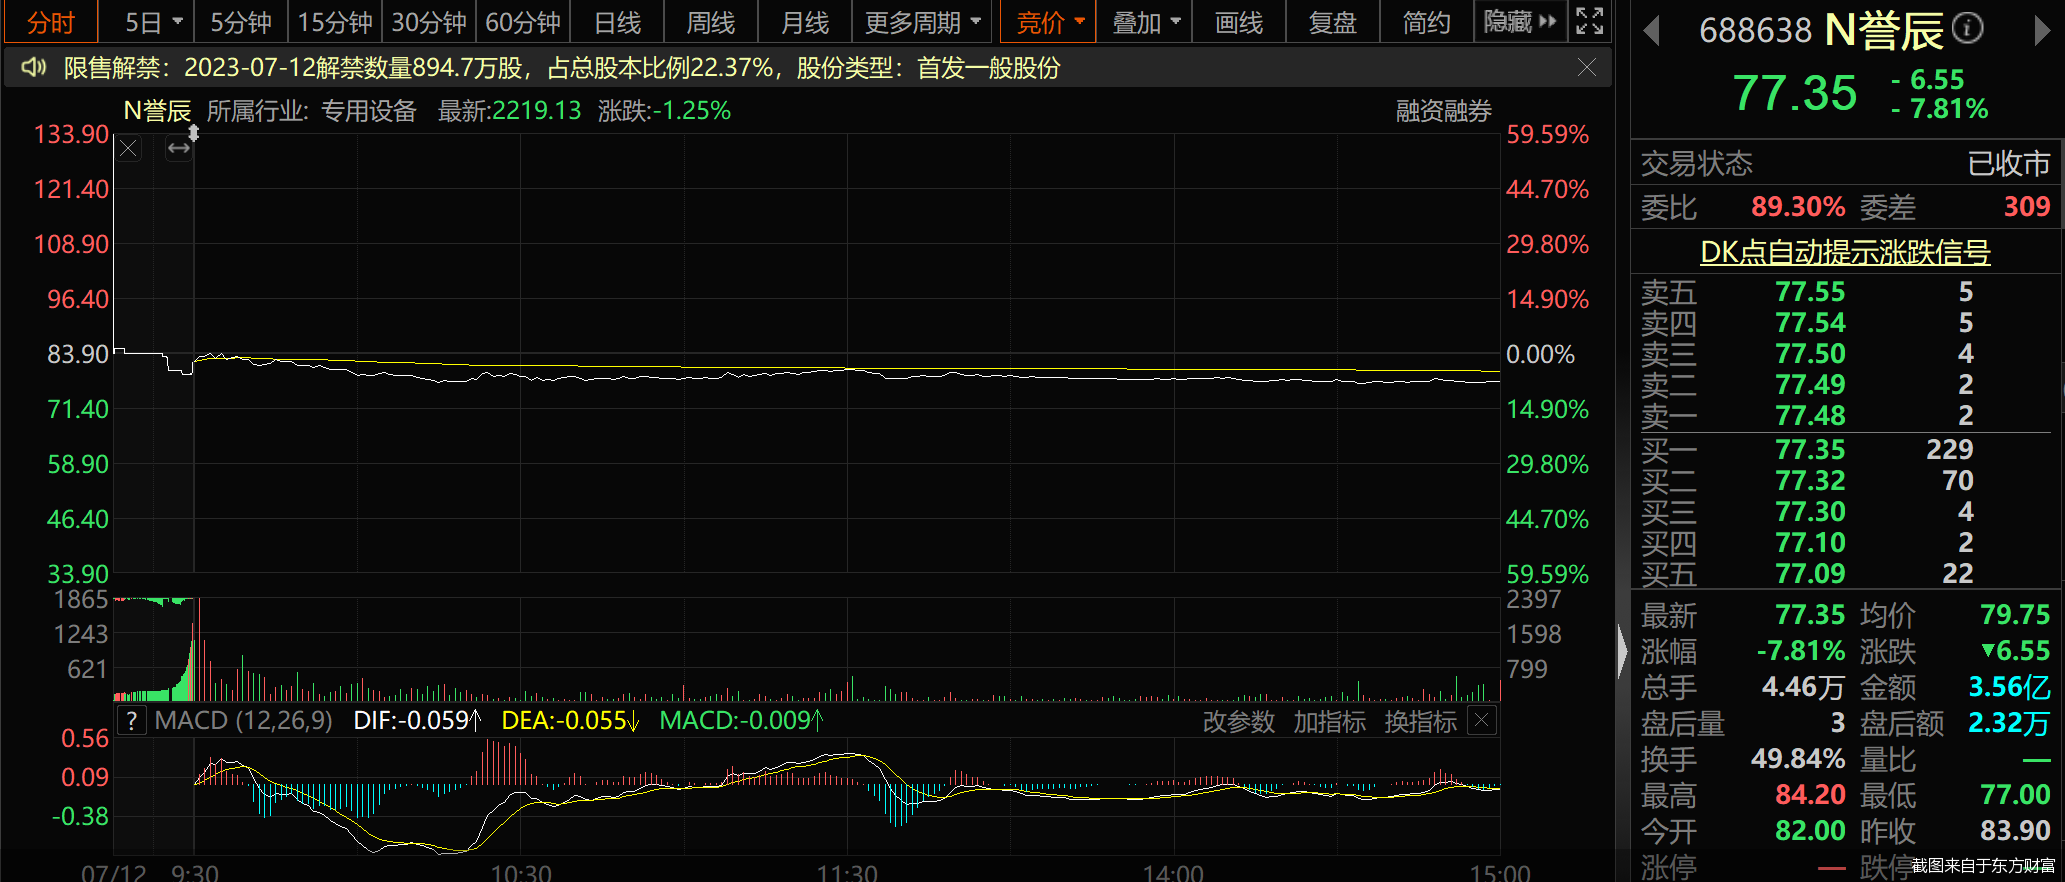Toggle fullscreen chart view icon

click(x=1589, y=21)
